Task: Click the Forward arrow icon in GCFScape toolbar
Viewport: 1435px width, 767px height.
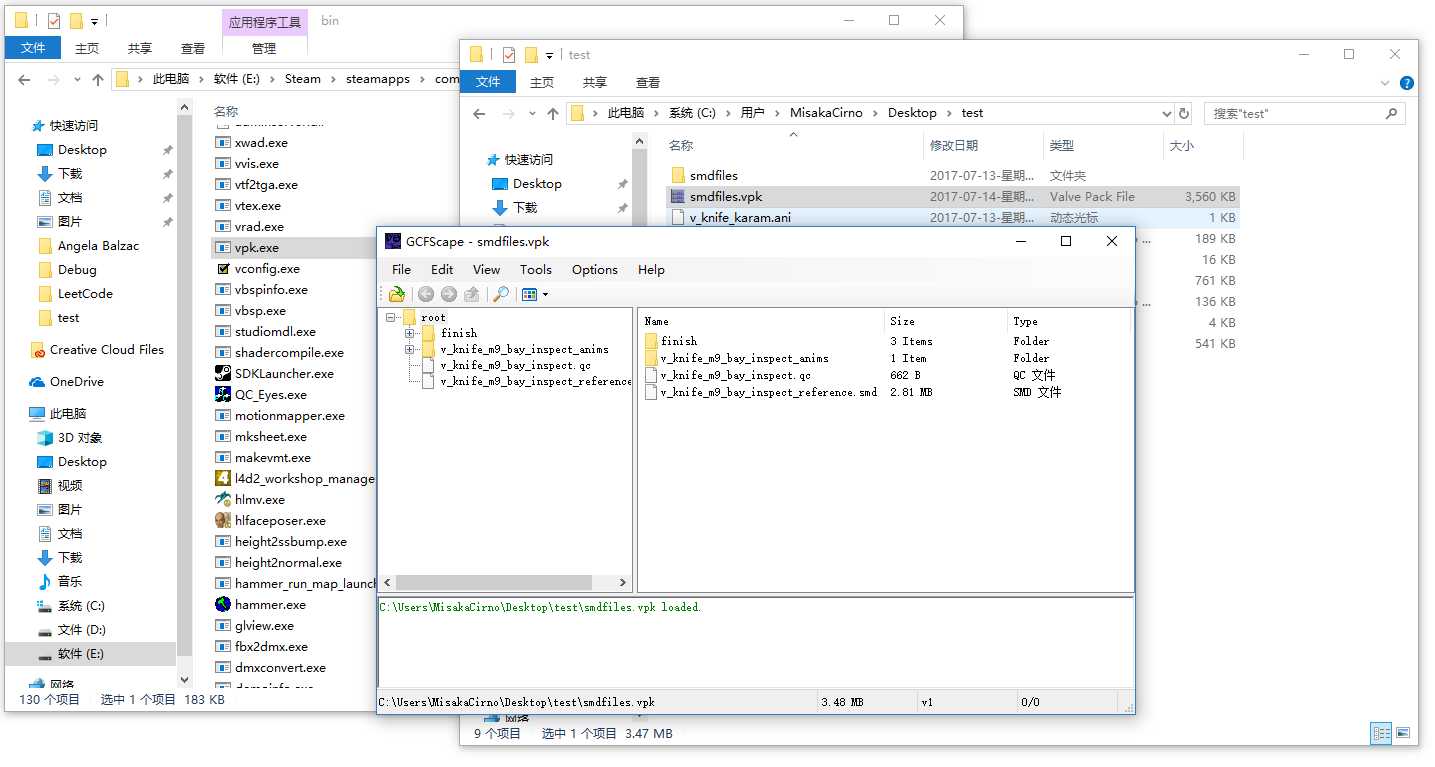Action: [x=448, y=294]
